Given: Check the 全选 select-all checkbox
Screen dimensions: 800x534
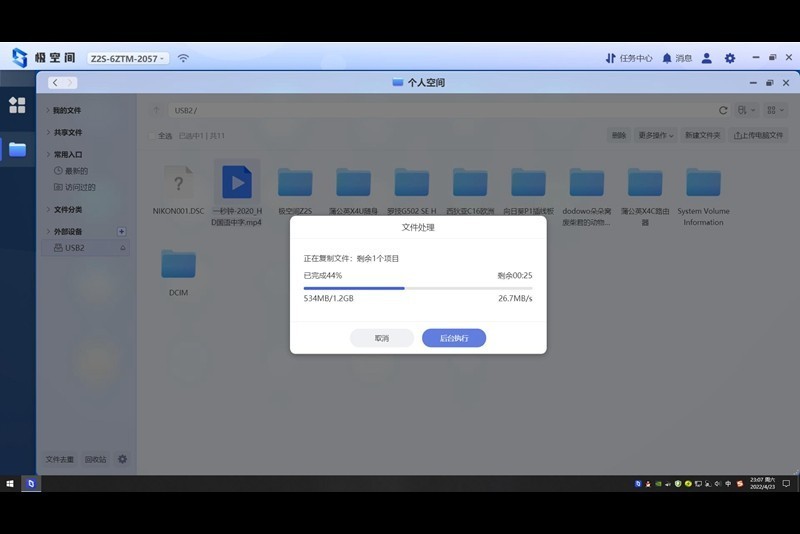Looking at the screenshot, I should pos(153,135).
